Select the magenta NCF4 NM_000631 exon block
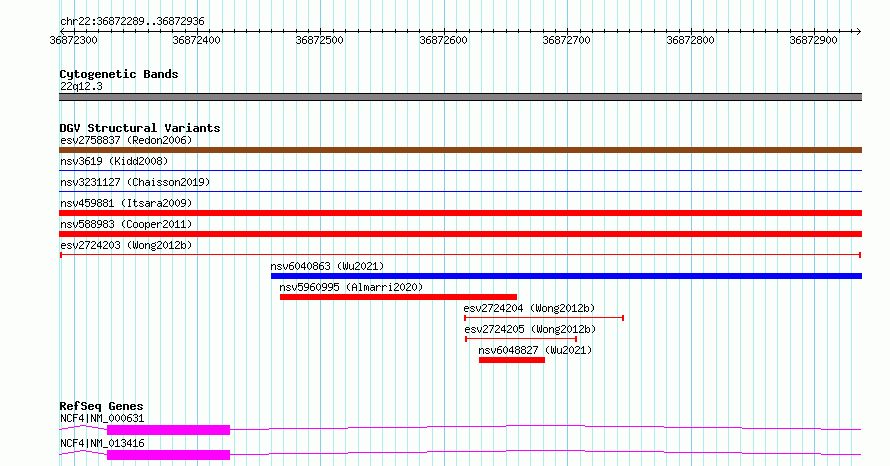The height and width of the screenshot is (466, 890). click(x=169, y=430)
